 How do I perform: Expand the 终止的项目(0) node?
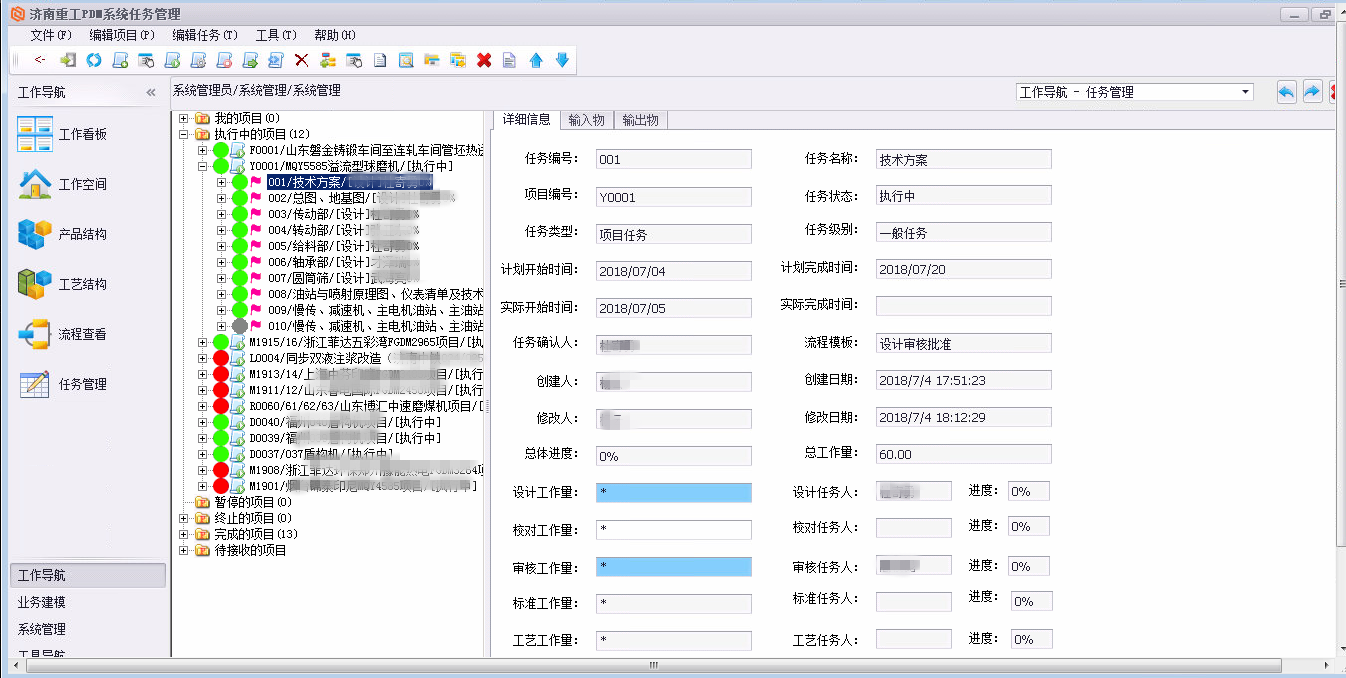(x=184, y=518)
